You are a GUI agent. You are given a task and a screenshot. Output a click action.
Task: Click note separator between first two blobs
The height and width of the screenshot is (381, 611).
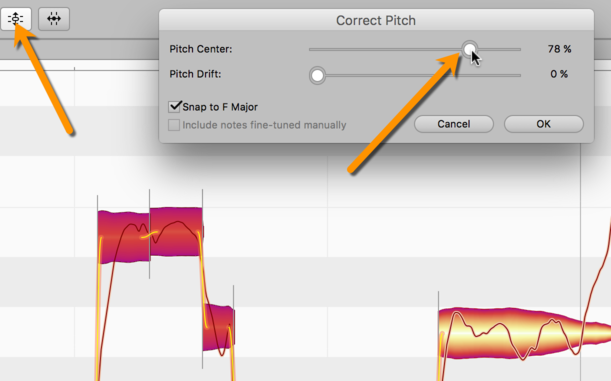[150, 234]
